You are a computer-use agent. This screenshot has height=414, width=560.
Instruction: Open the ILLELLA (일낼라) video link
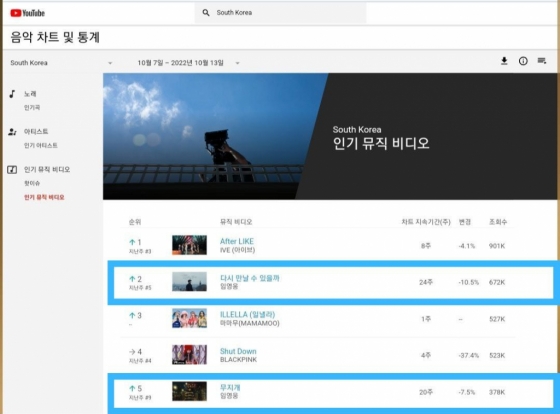[248, 314]
